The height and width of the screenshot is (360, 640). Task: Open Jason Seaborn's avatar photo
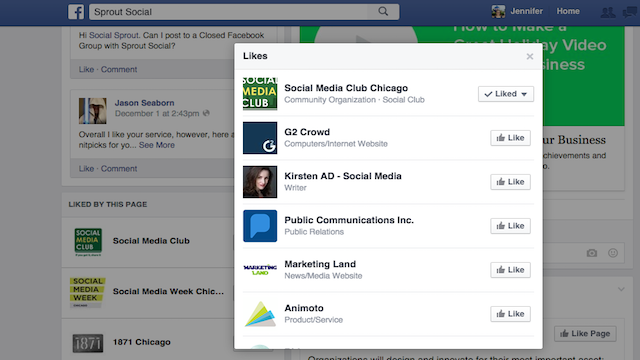tap(93, 111)
